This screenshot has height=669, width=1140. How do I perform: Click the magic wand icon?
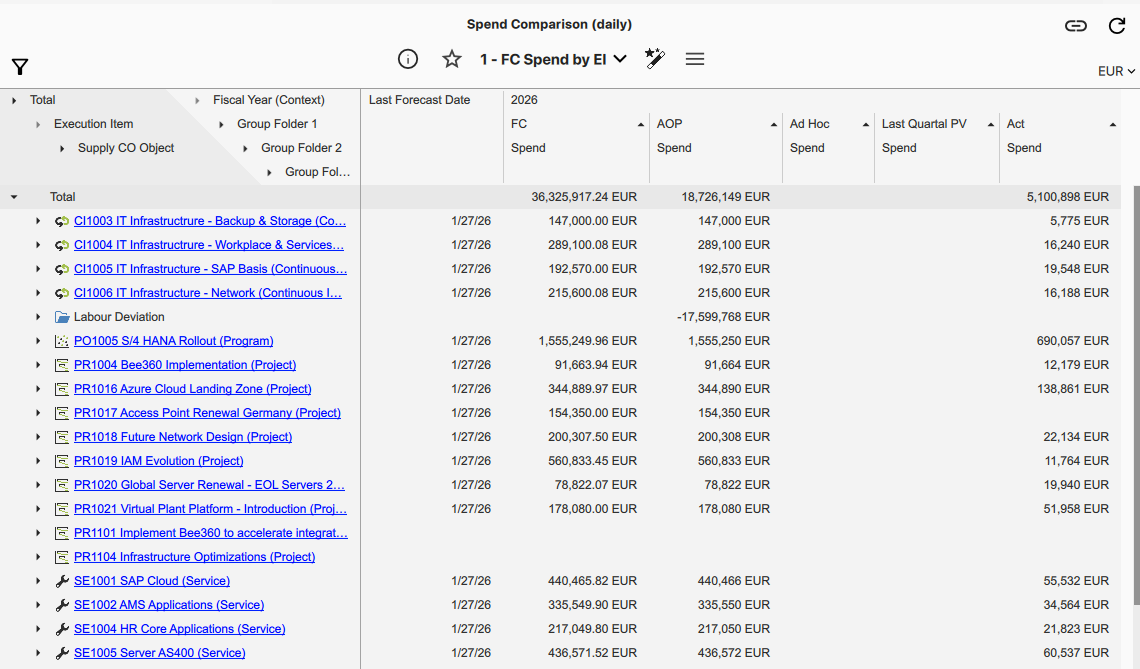point(655,59)
